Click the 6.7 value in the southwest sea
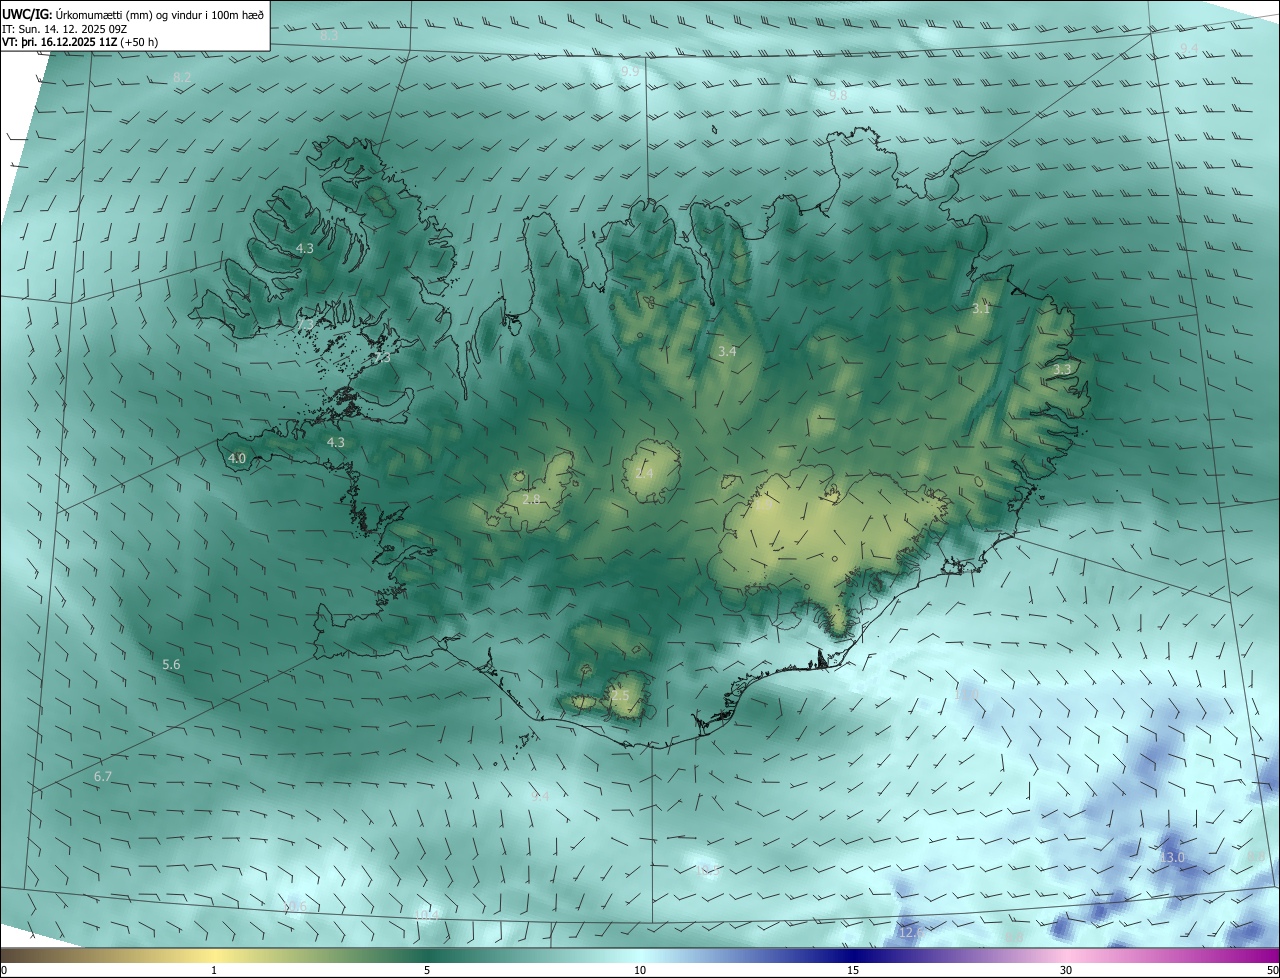This screenshot has height=978, width=1280. pyautogui.click(x=103, y=776)
